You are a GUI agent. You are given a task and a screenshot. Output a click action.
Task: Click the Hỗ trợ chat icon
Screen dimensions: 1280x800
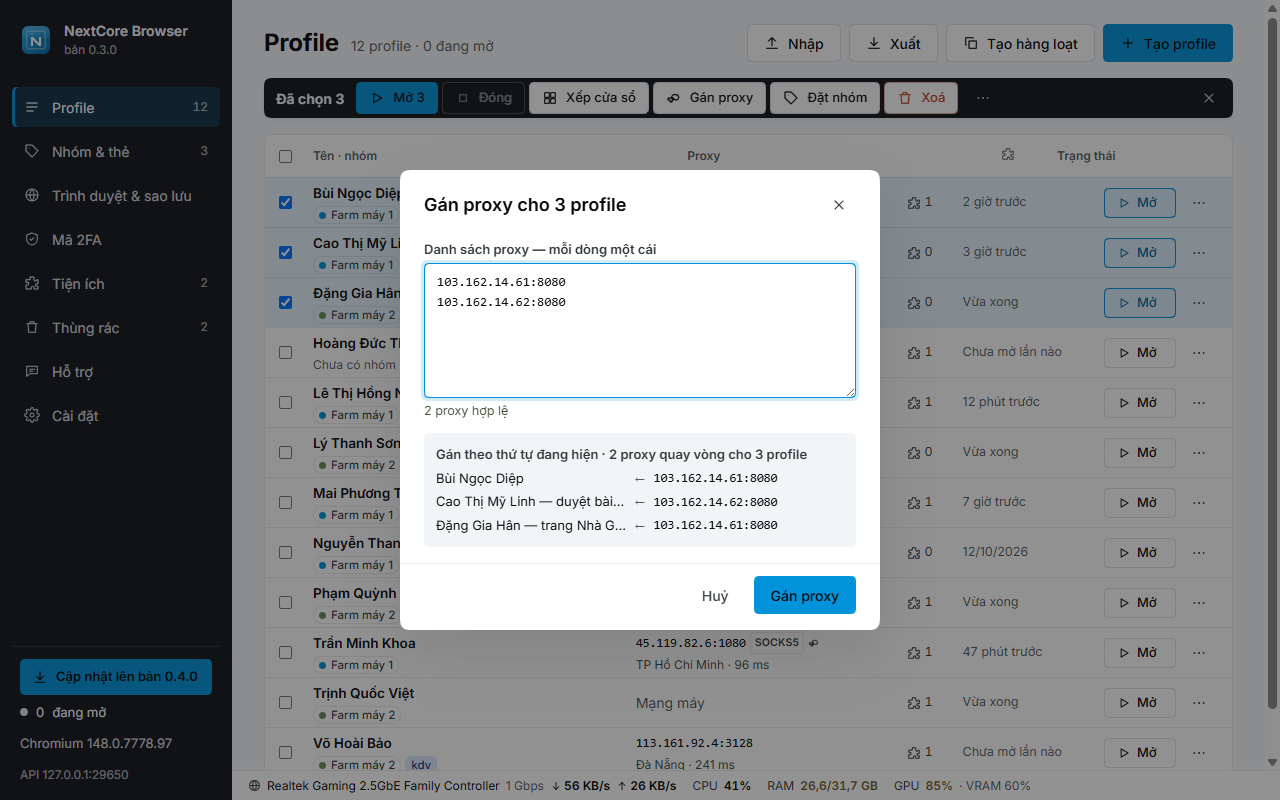click(x=32, y=371)
